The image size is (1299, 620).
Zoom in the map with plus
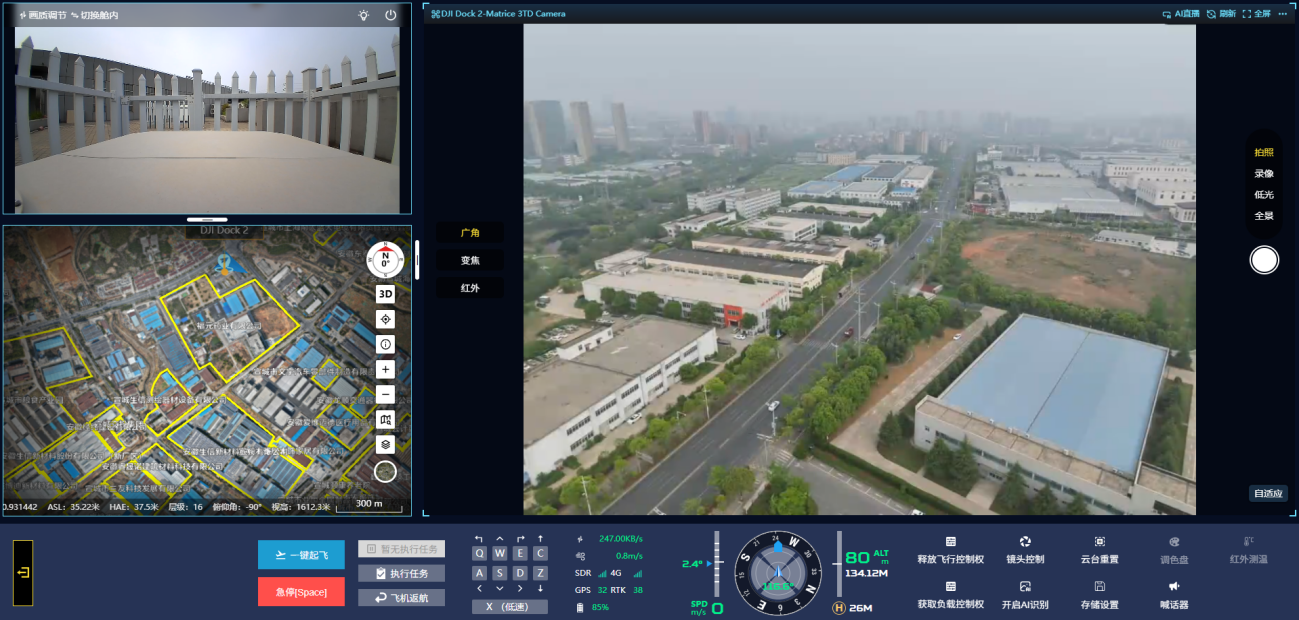(x=385, y=369)
